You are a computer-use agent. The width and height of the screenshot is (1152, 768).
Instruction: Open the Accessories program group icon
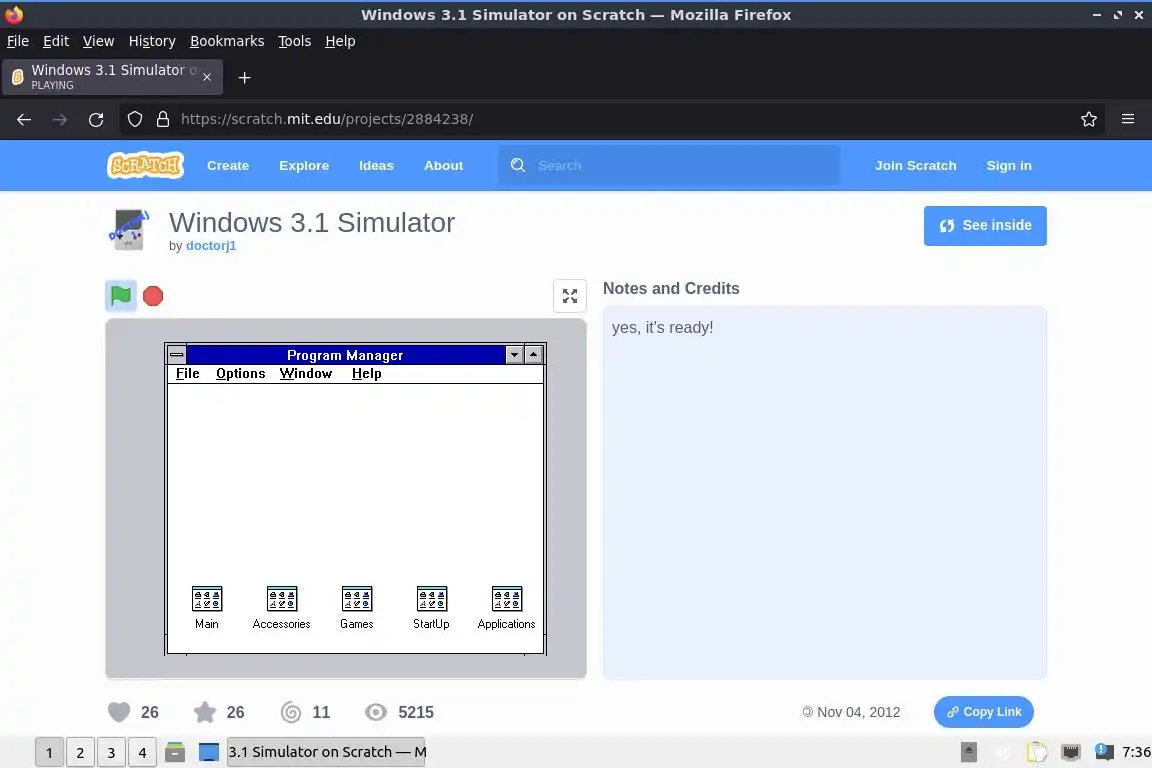pyautogui.click(x=281, y=608)
